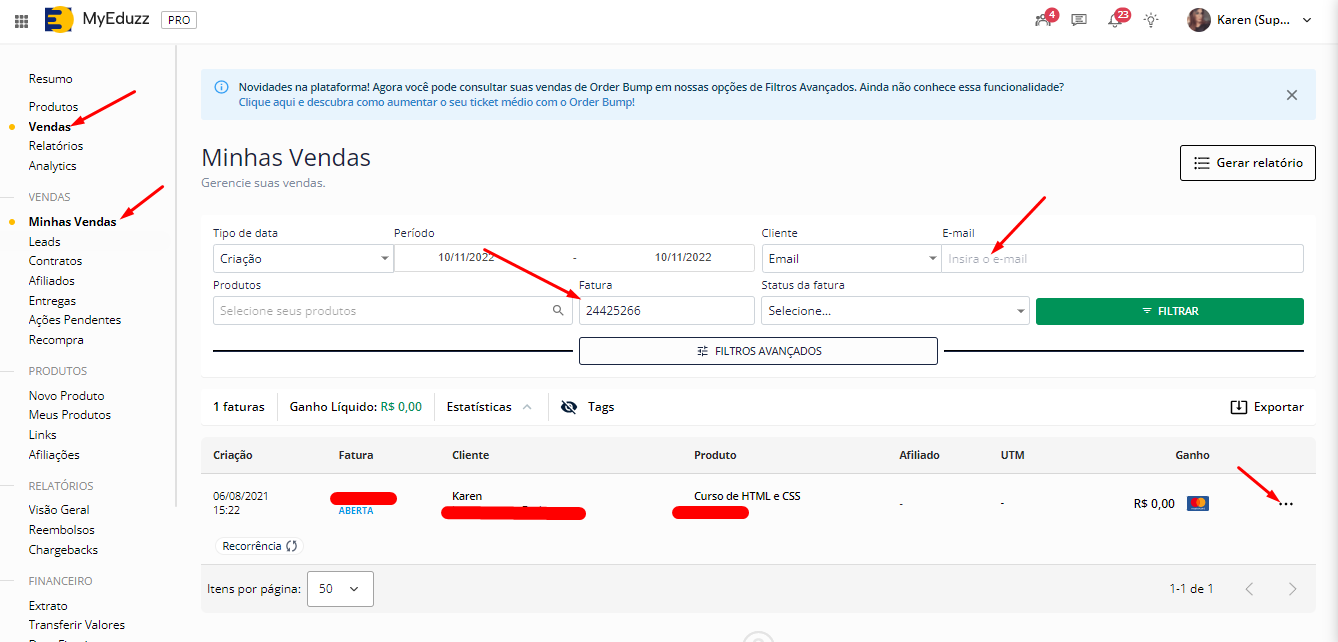Dismiss the Order Bump news banner
Image resolution: width=1338 pixels, height=642 pixels.
click(1291, 95)
